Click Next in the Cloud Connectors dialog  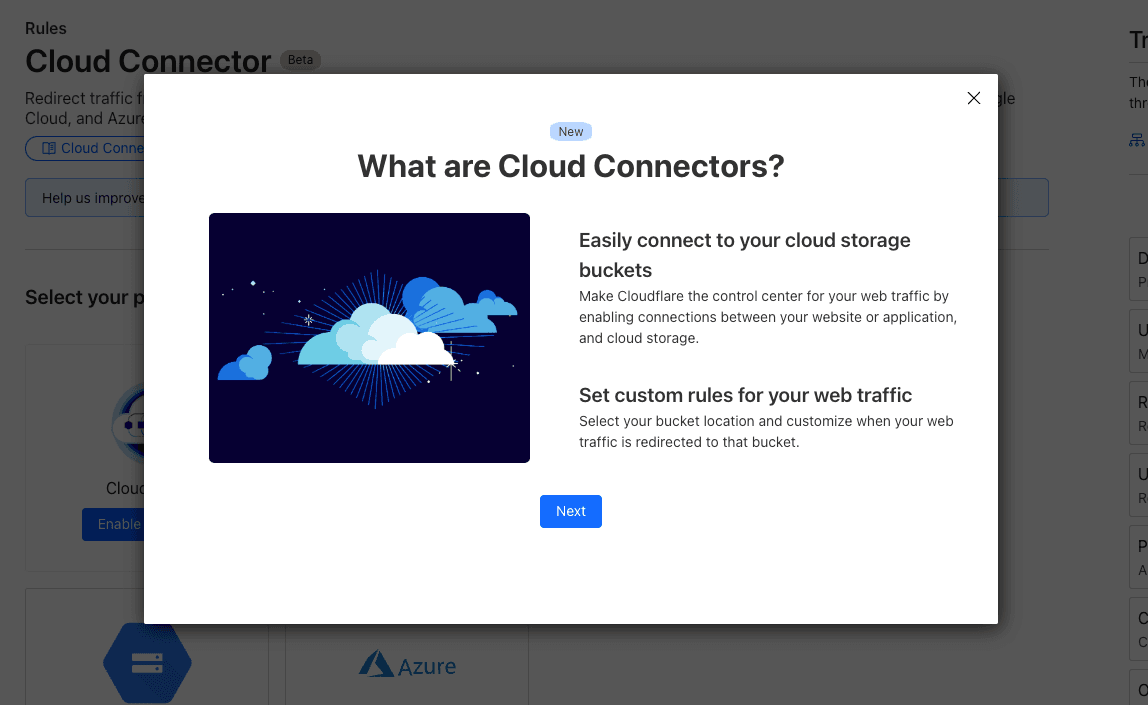coord(570,511)
